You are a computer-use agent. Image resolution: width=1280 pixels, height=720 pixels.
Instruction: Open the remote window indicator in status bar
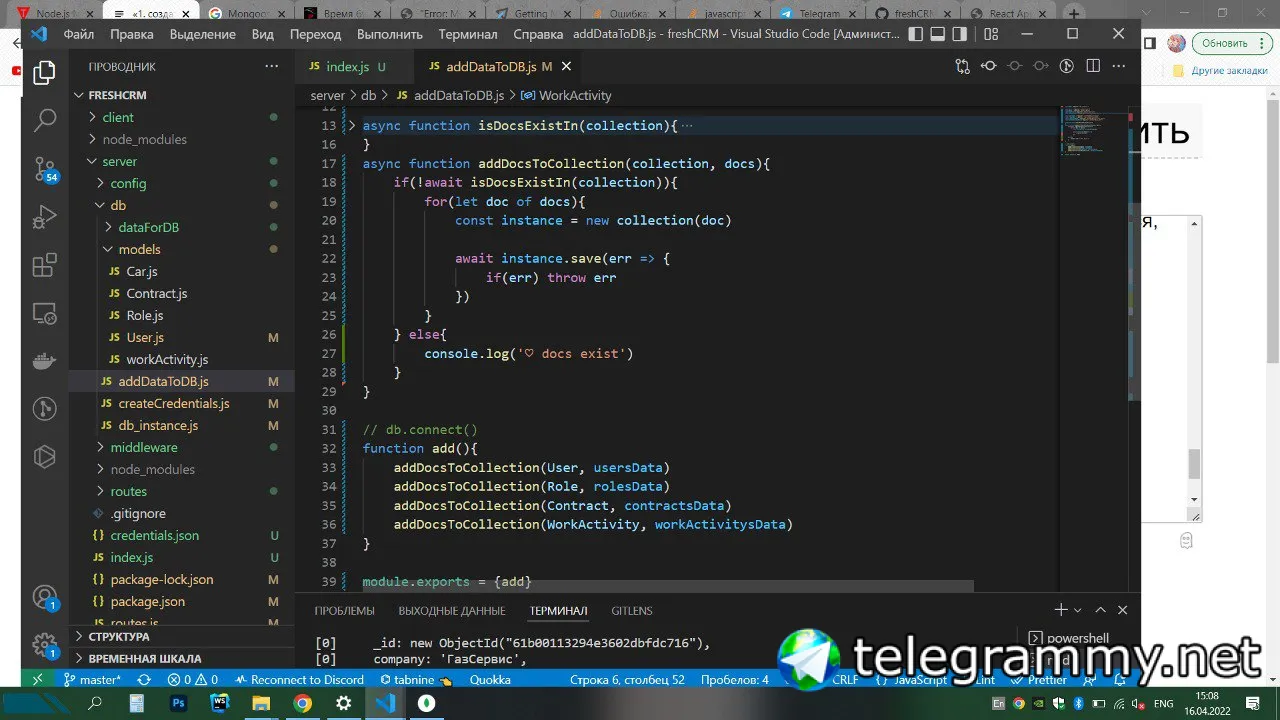coord(37,680)
